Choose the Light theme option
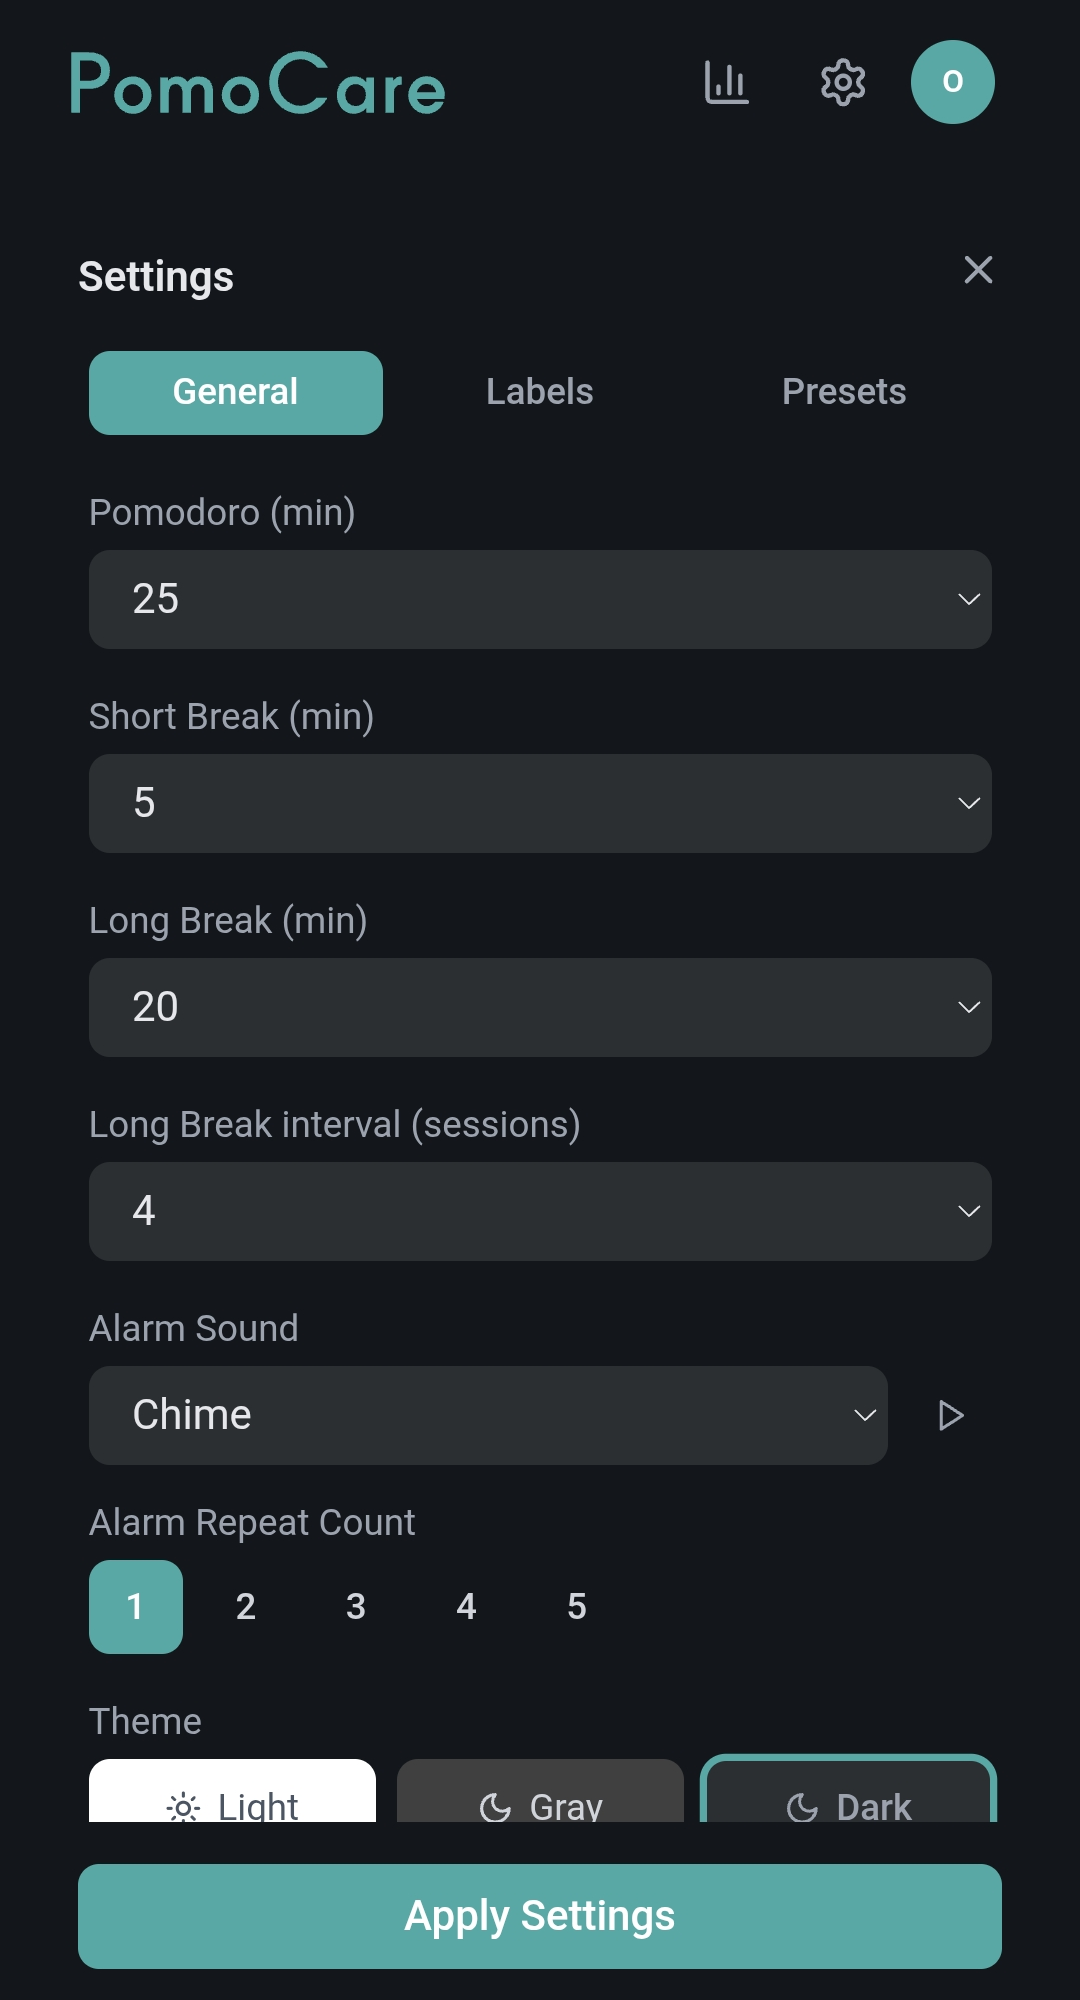This screenshot has width=1080, height=2000. [232, 1798]
